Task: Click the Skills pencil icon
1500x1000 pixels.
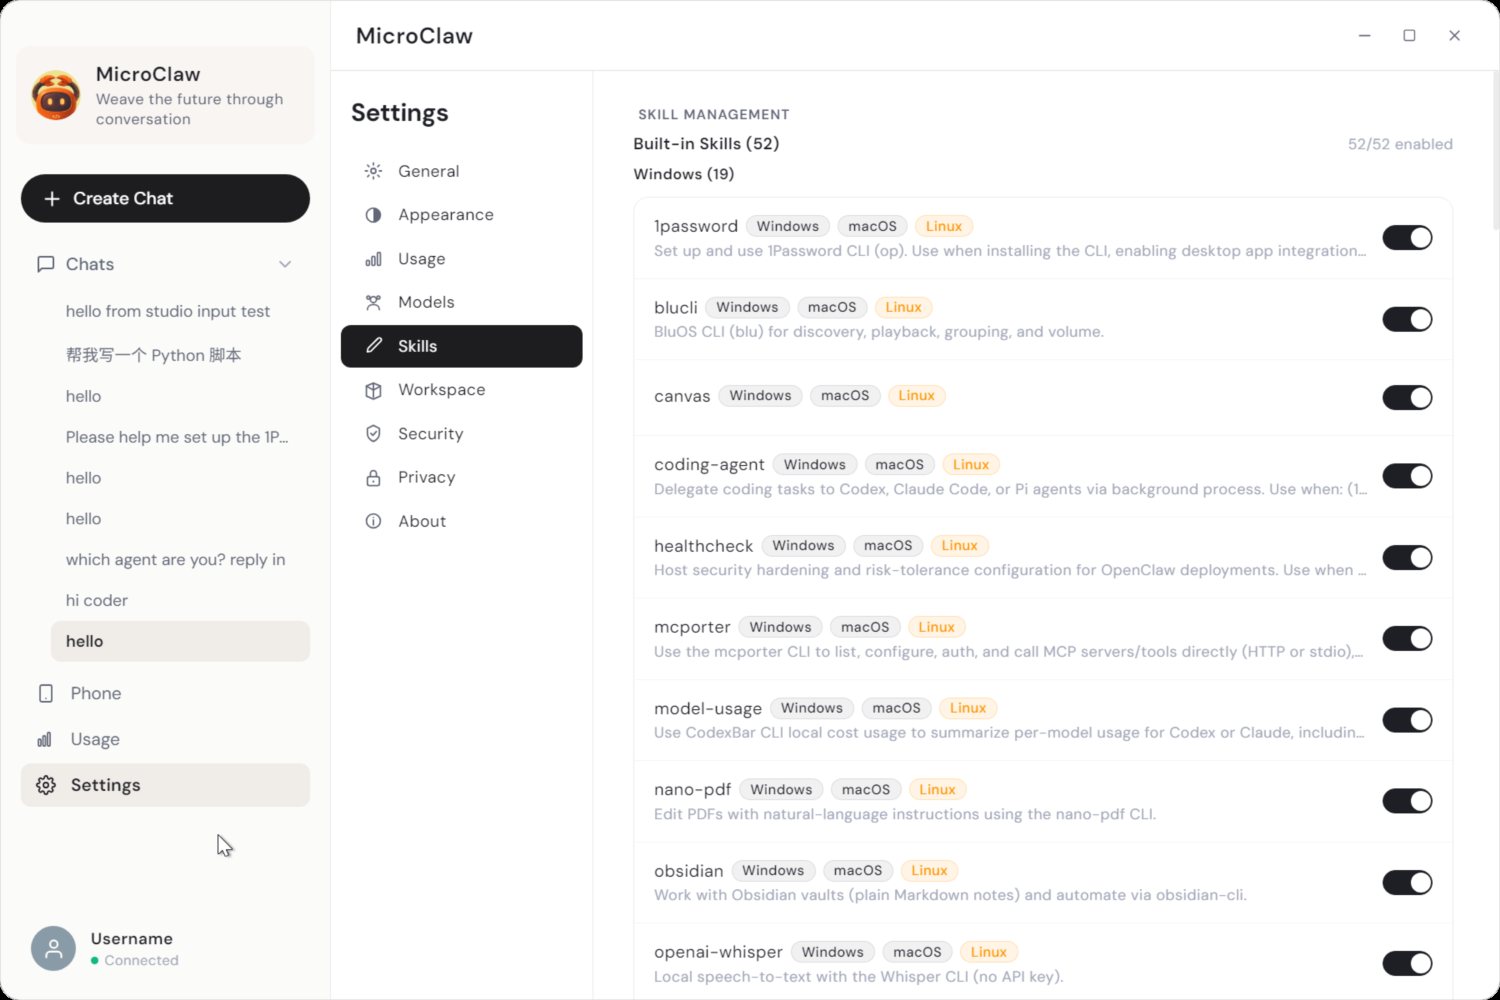Action: tap(373, 346)
